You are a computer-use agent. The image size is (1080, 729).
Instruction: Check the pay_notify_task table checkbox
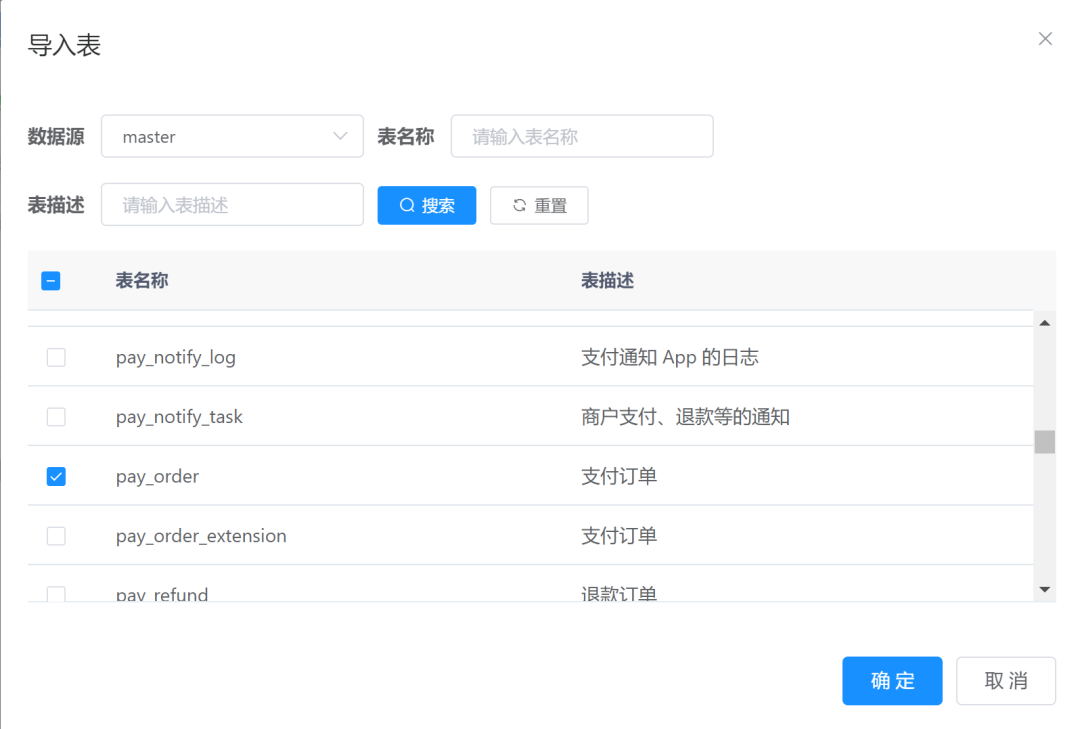56,416
